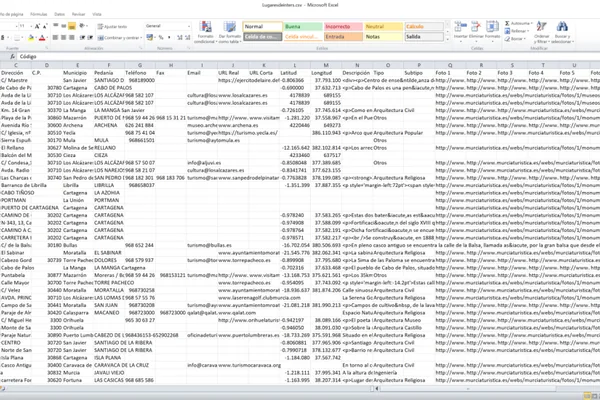Click cell ISLA PLANA in Pedanía

[x=109, y=358]
